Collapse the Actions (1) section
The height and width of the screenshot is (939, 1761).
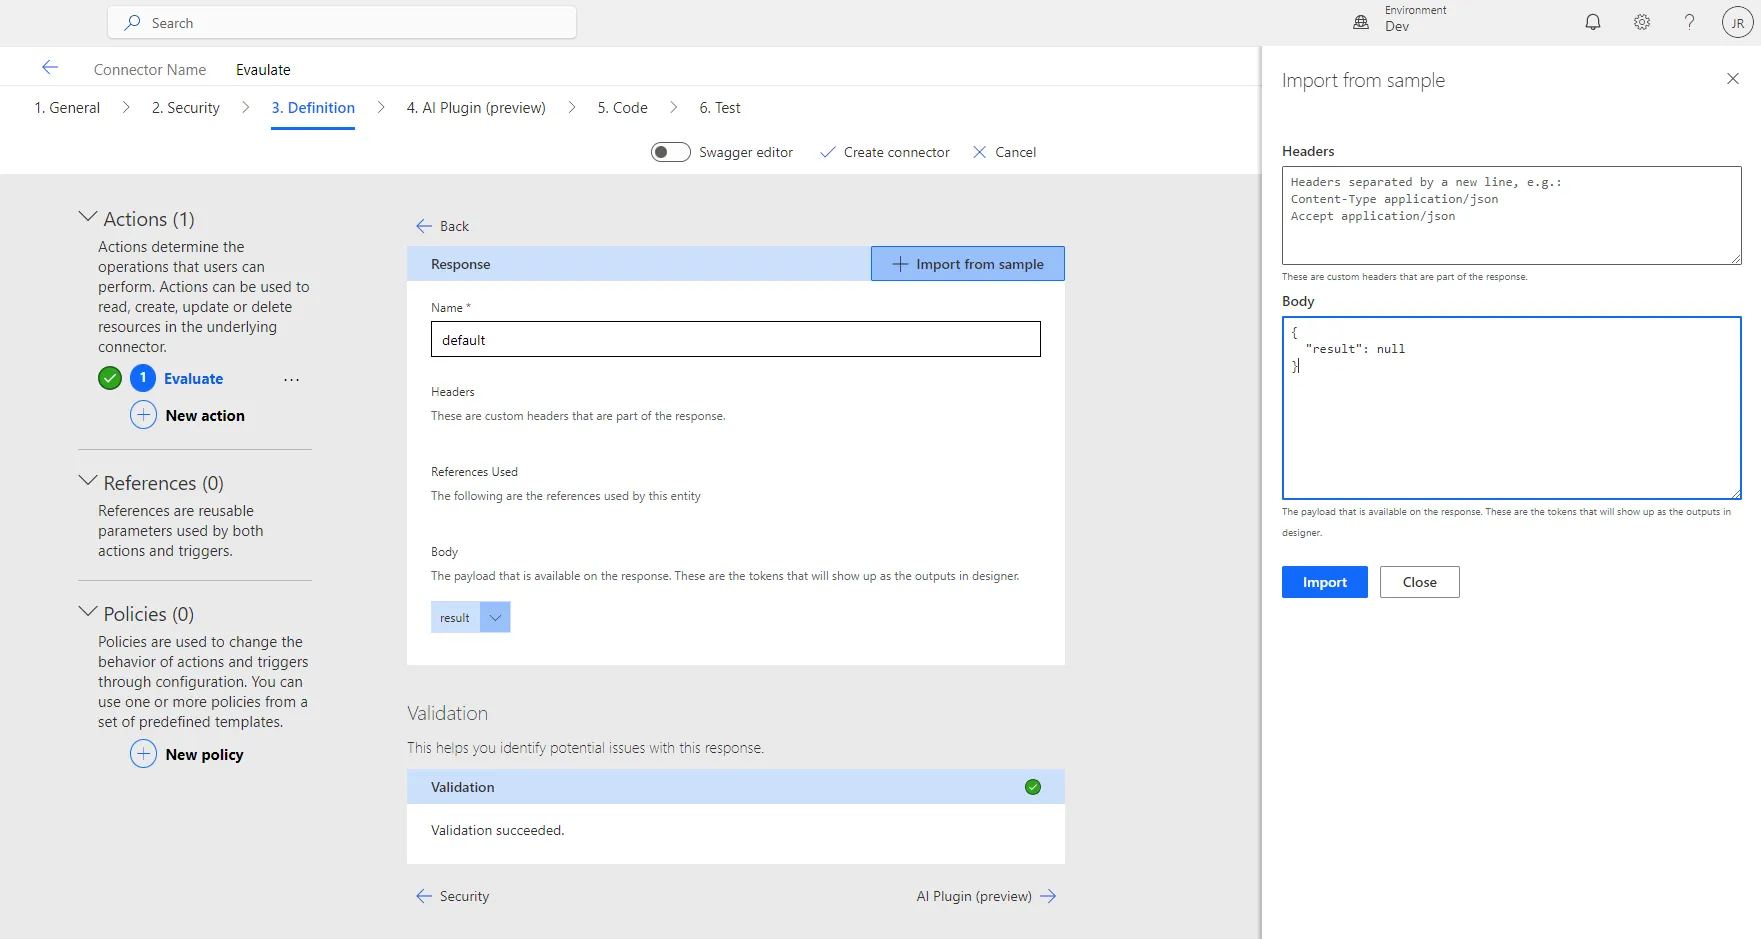[x=88, y=217]
